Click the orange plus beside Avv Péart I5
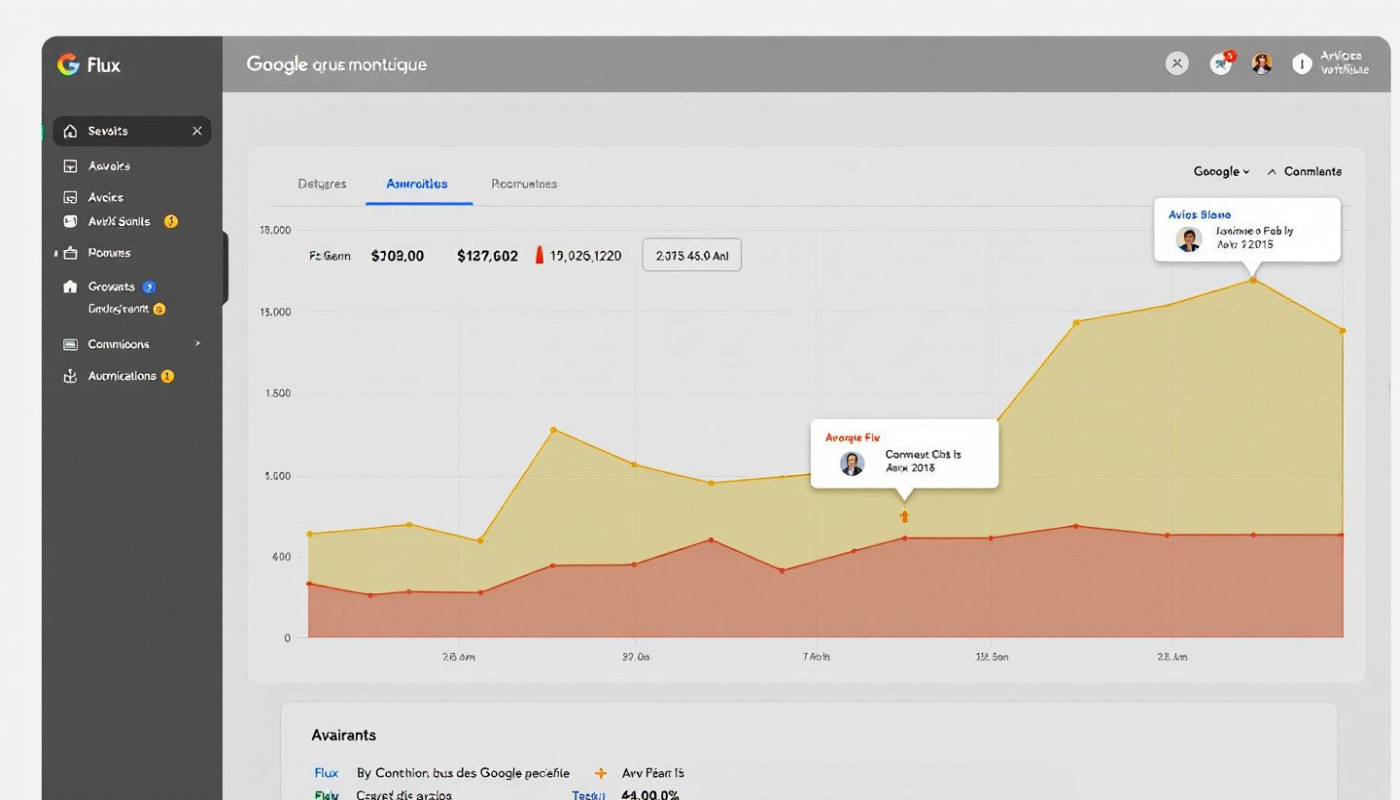Screen dimensions: 1400x800 tap(601, 773)
